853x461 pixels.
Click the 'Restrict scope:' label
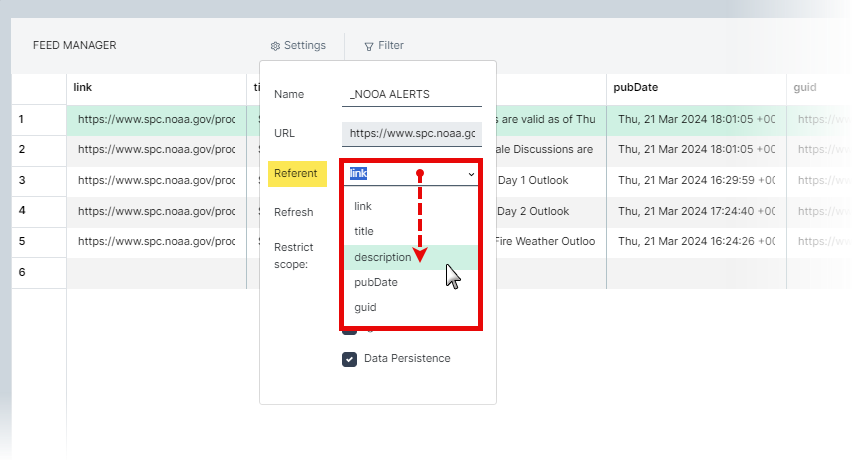coord(294,256)
